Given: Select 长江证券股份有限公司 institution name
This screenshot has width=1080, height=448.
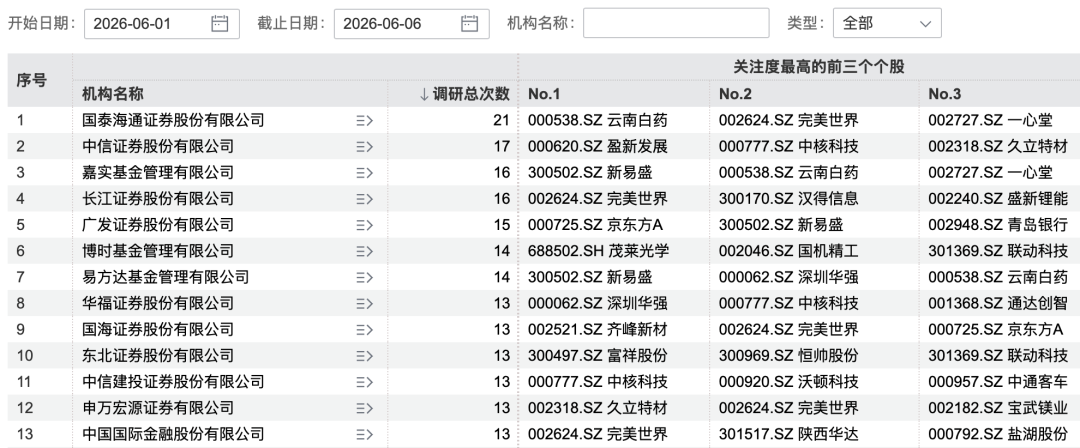Looking at the screenshot, I should pos(158,199).
